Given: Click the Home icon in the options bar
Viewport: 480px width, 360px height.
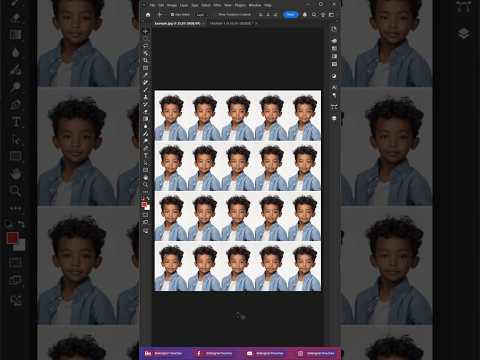Looking at the screenshot, I should coord(148,15).
